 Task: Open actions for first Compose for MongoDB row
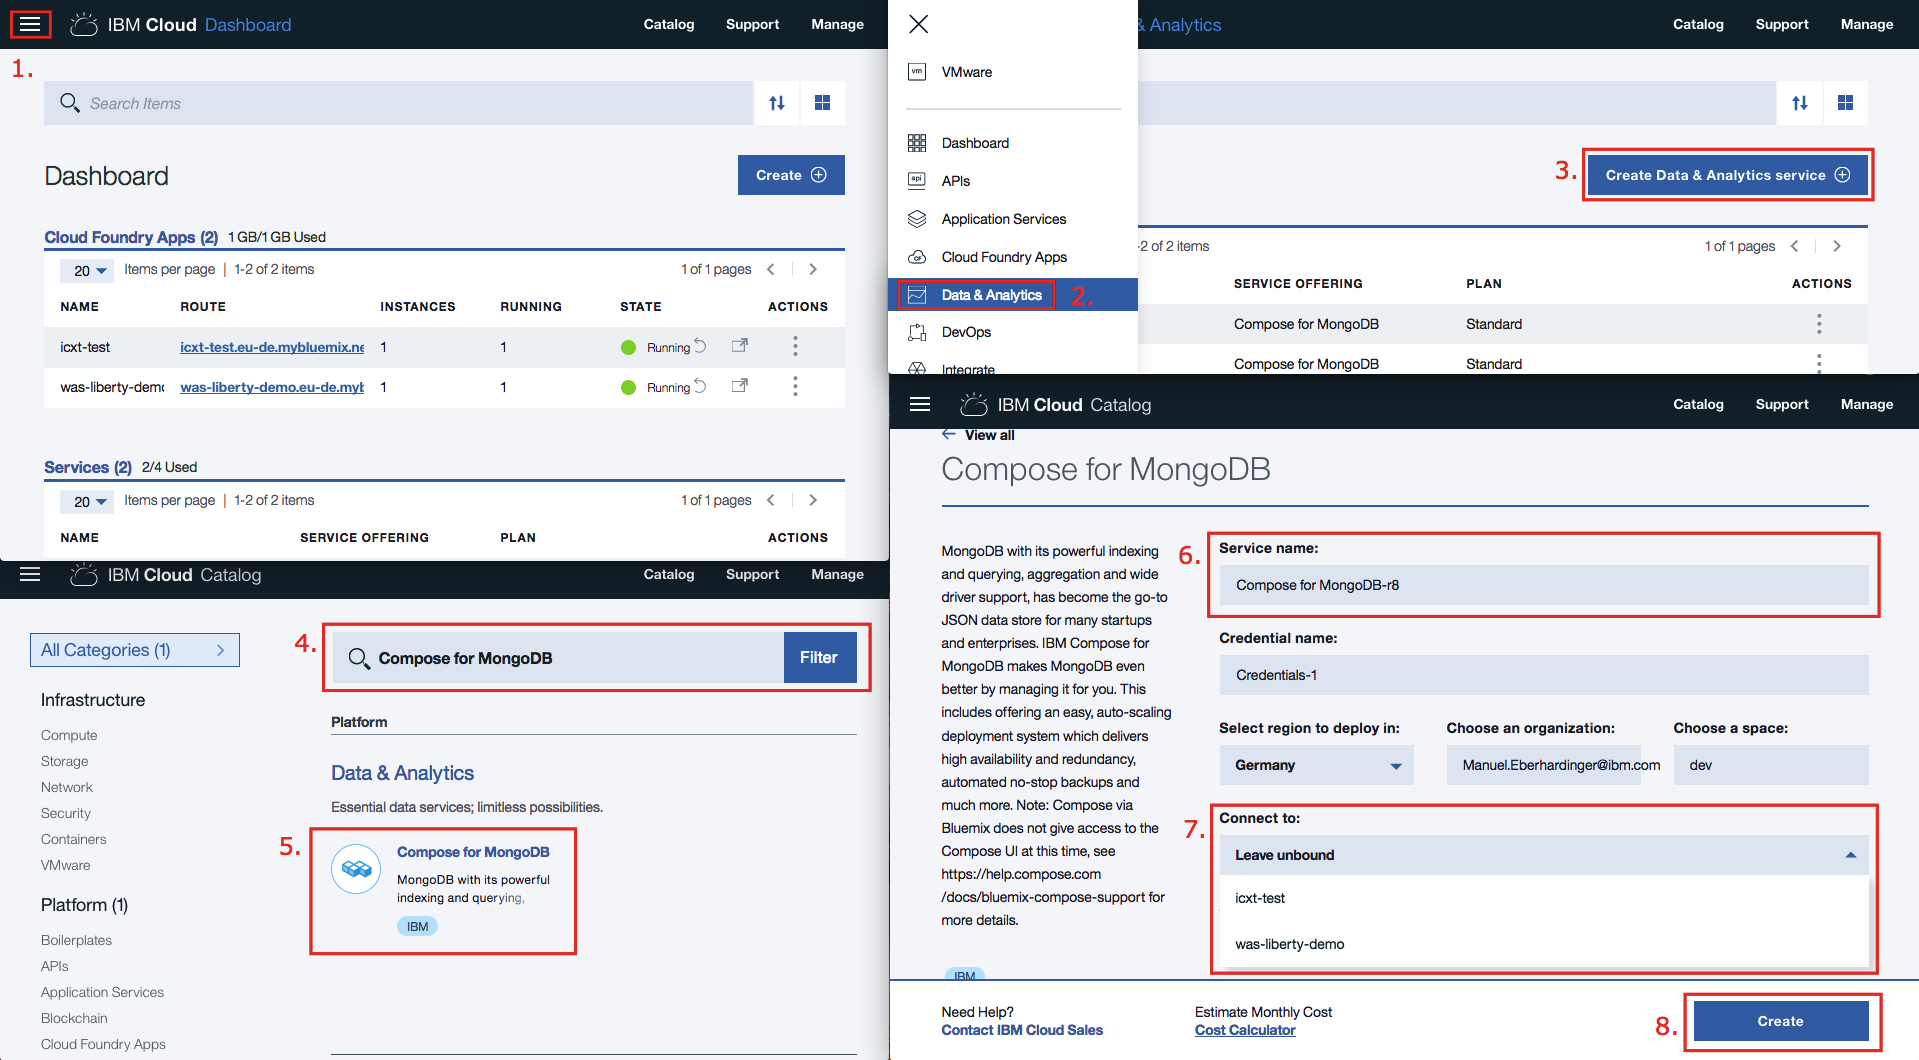tap(1819, 324)
